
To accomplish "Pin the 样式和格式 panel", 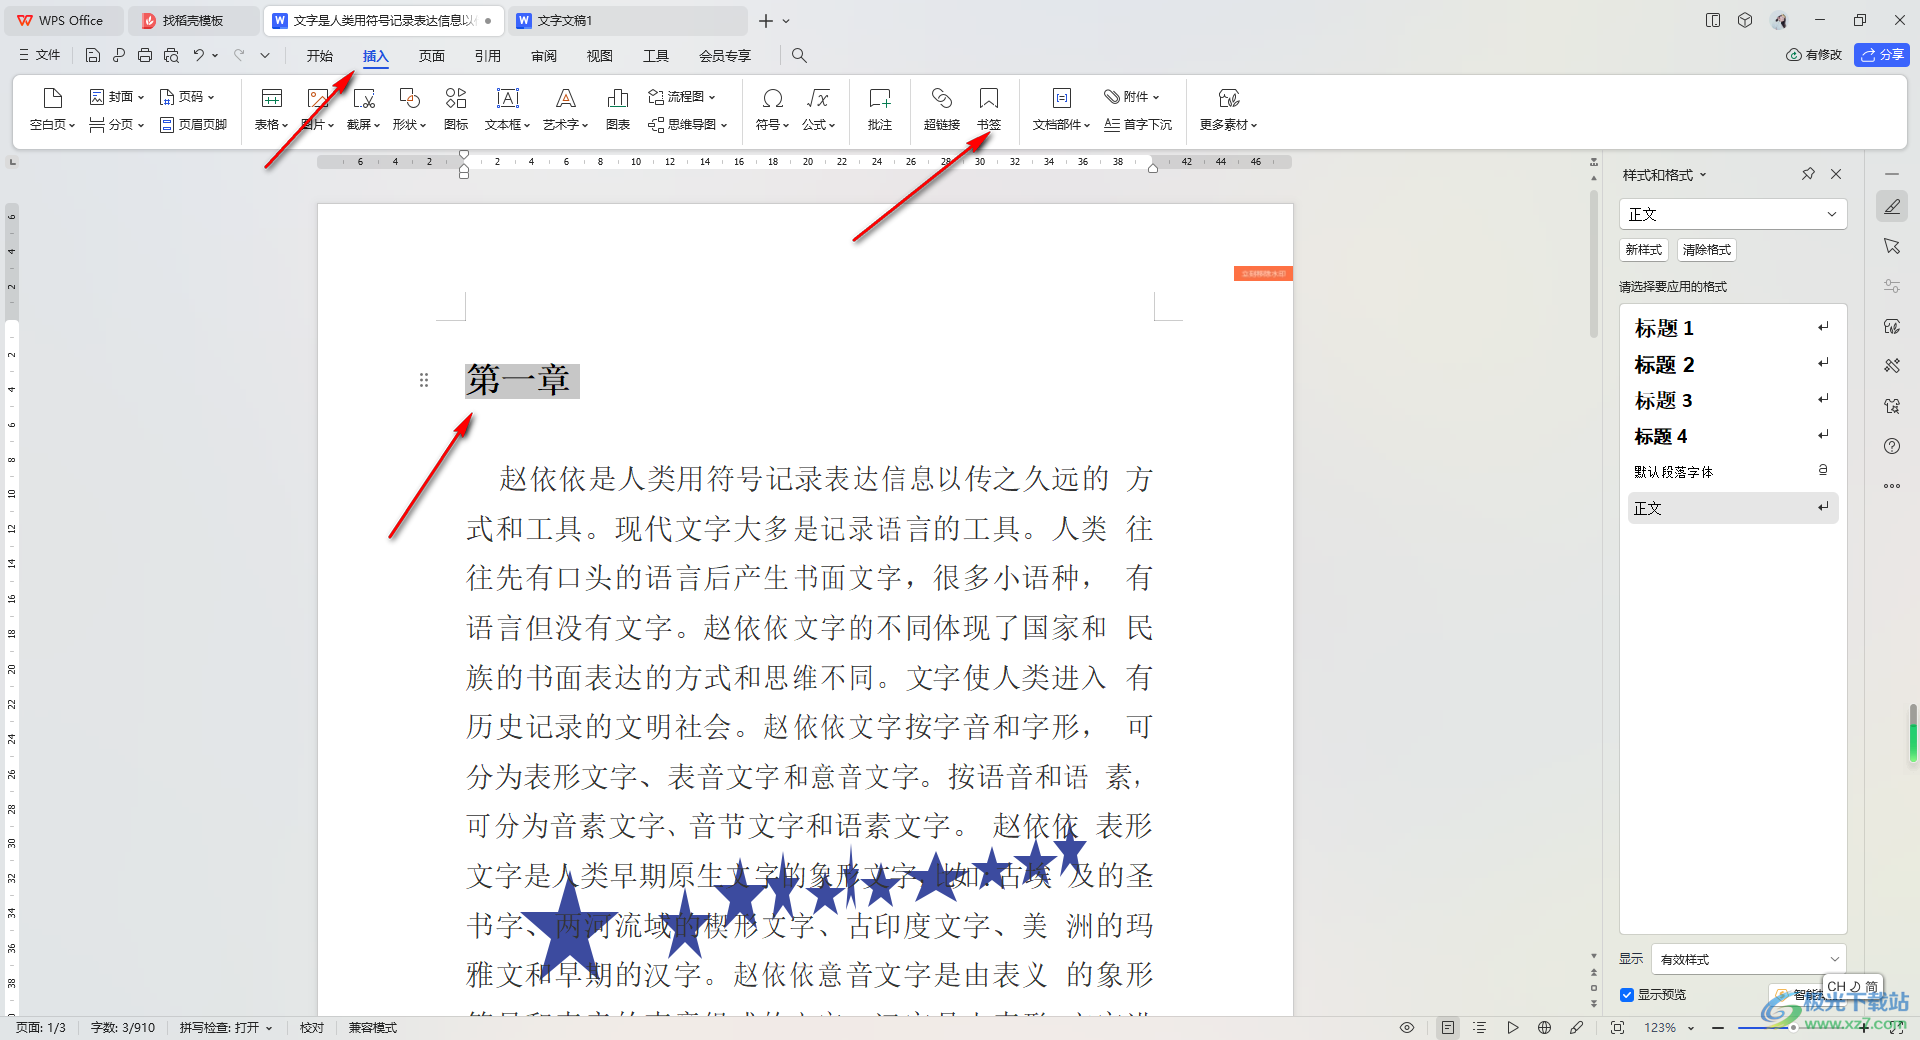I will tap(1808, 174).
